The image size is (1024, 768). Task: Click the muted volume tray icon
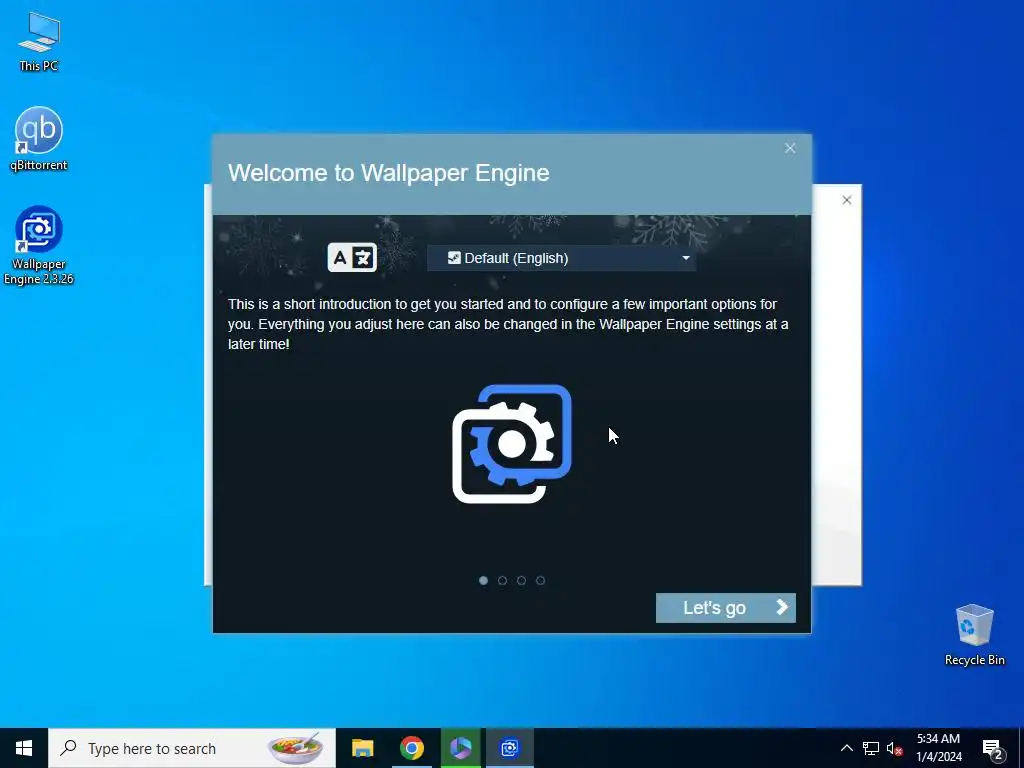pos(895,748)
